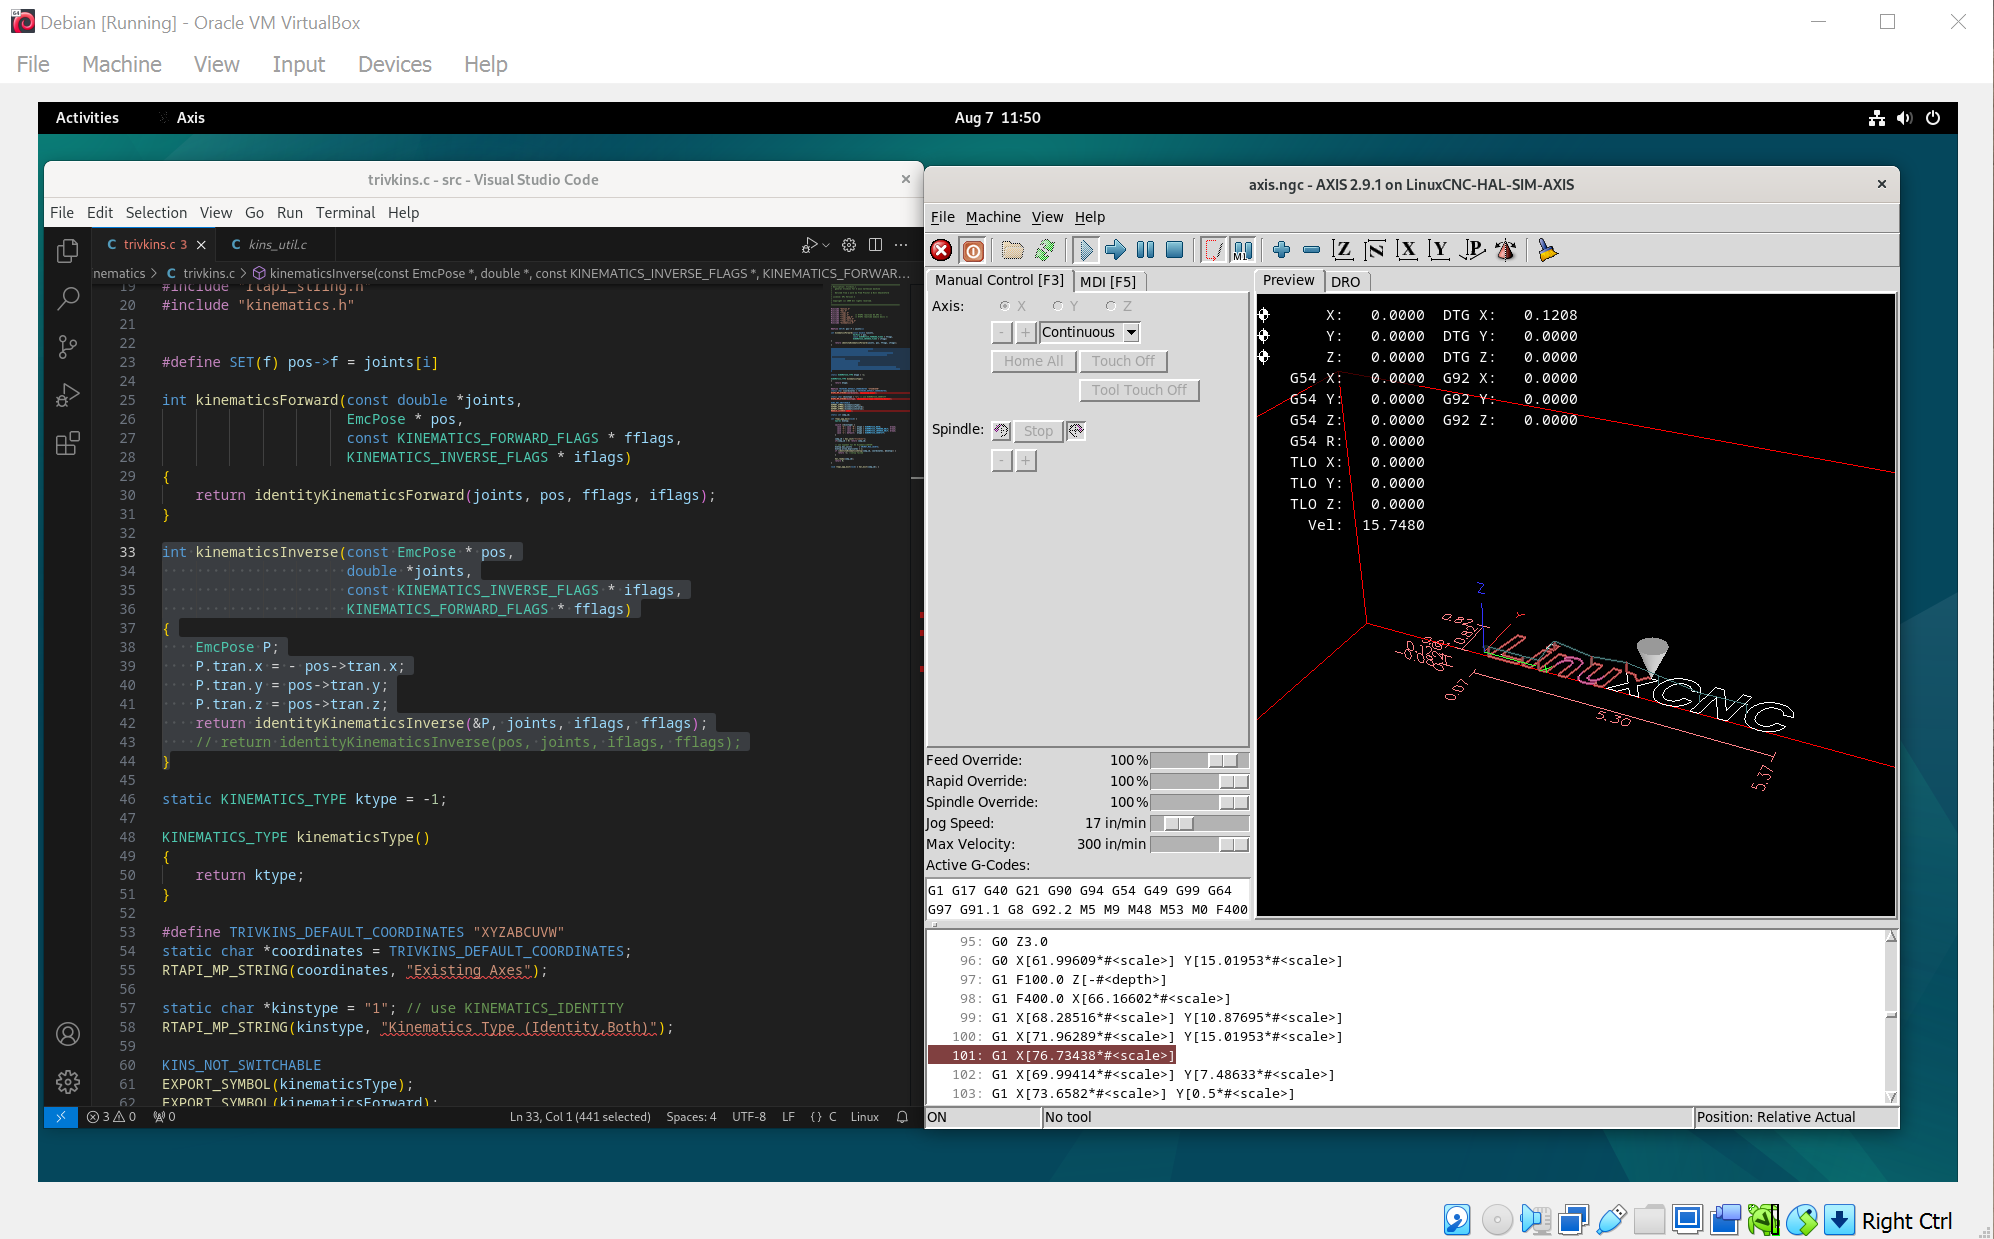The image size is (1994, 1239).
Task: Zoom out the AXIS preview
Action: pyautogui.click(x=1311, y=250)
